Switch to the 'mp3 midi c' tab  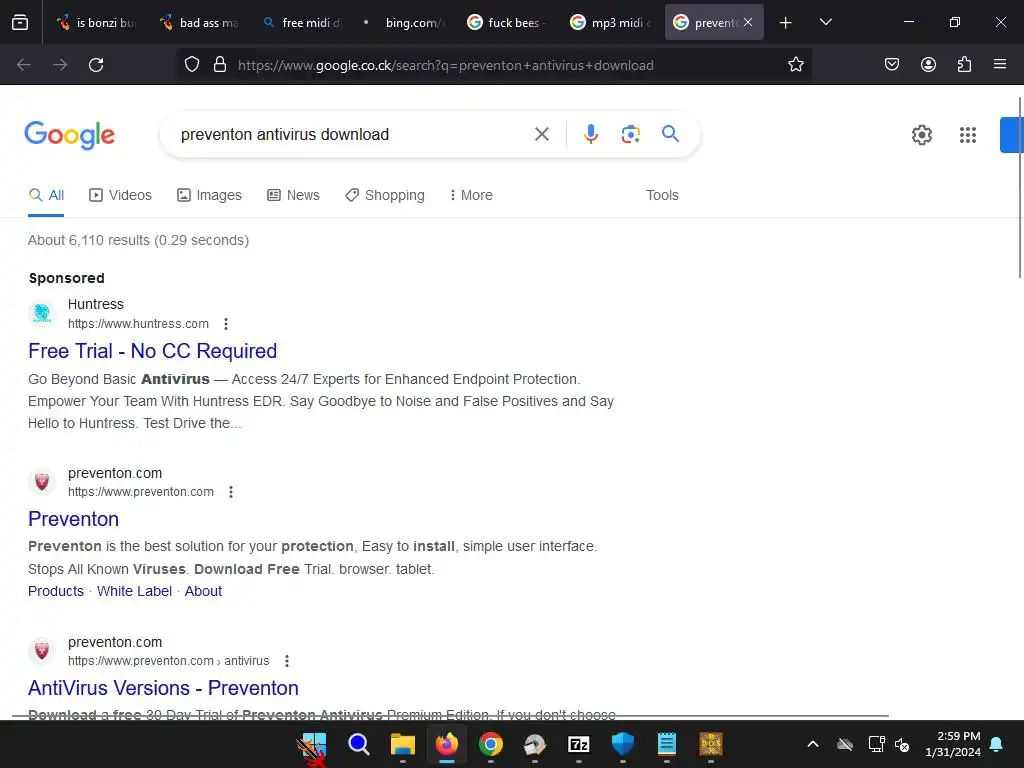[x=611, y=23]
